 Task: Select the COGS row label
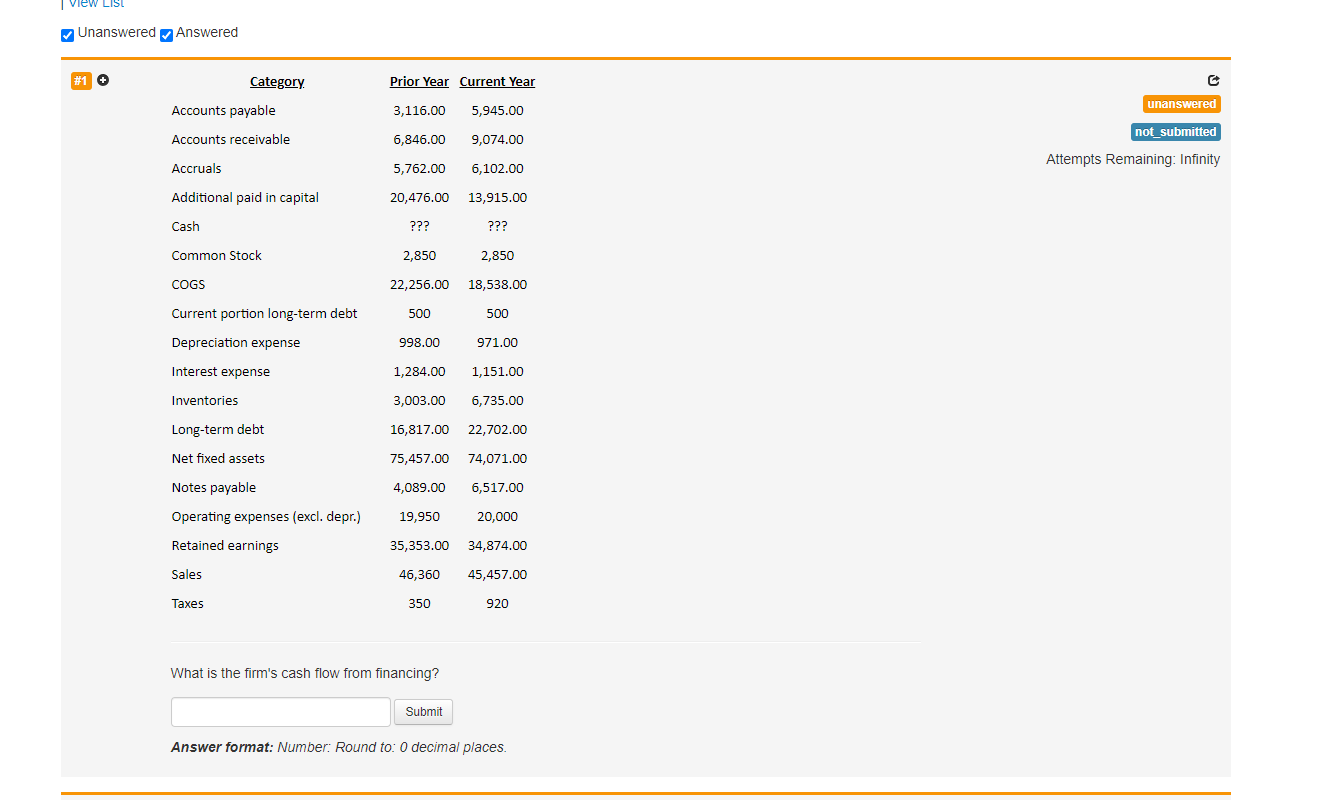[x=189, y=285]
